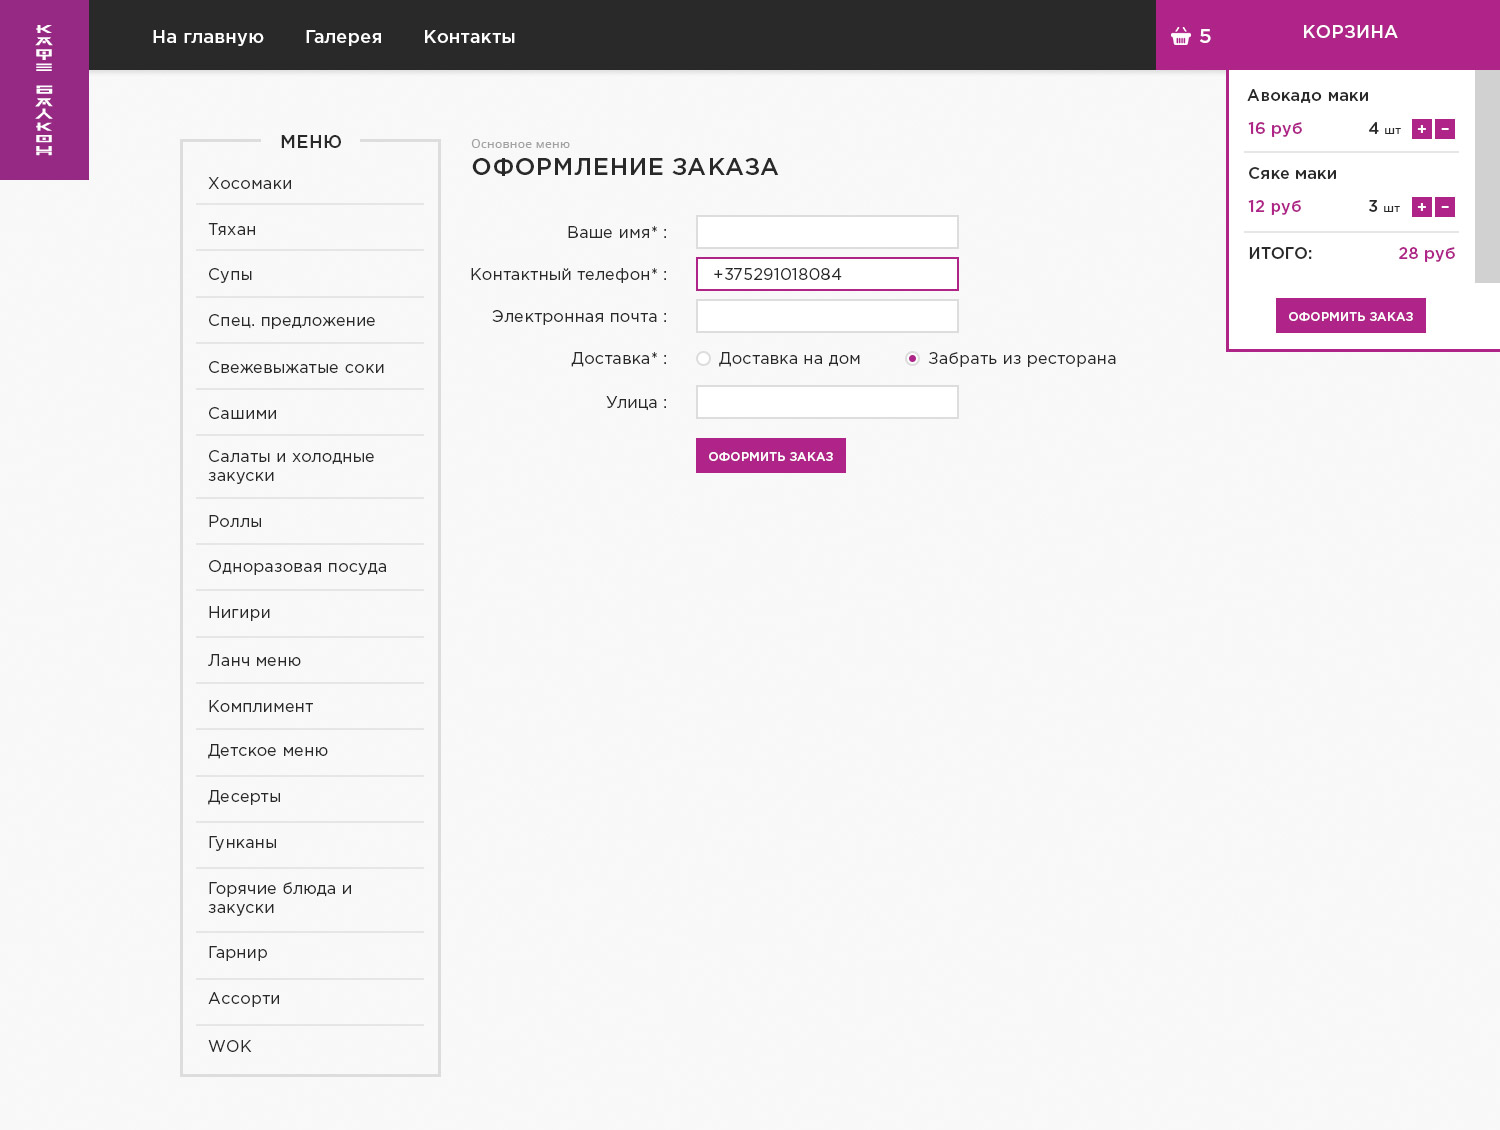
Task: Click the shopping basket icon in header
Action: 1181,36
